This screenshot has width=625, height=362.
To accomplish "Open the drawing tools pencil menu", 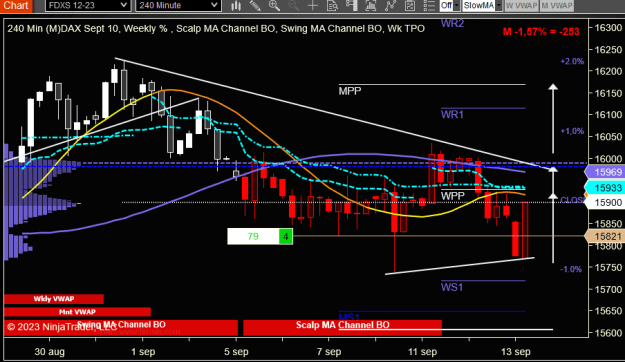I will (x=255, y=6).
